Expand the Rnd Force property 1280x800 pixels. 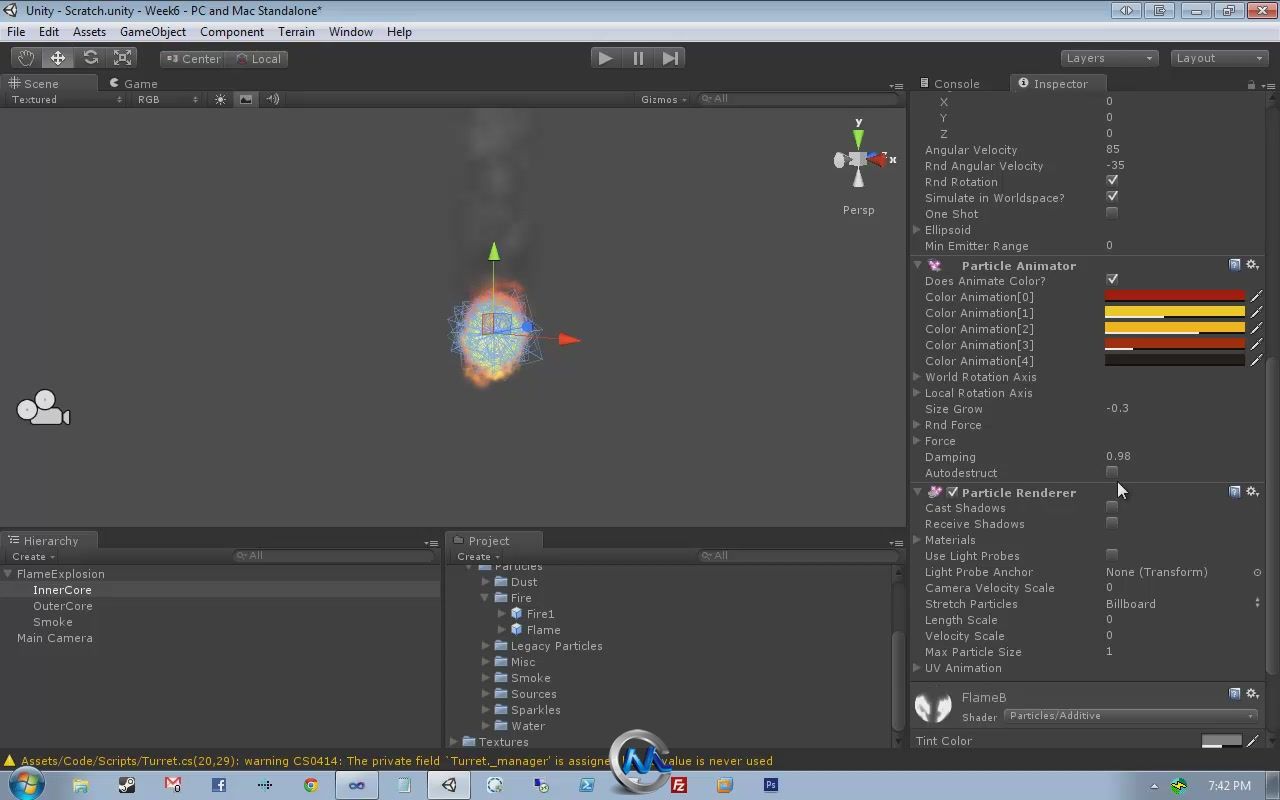(917, 425)
